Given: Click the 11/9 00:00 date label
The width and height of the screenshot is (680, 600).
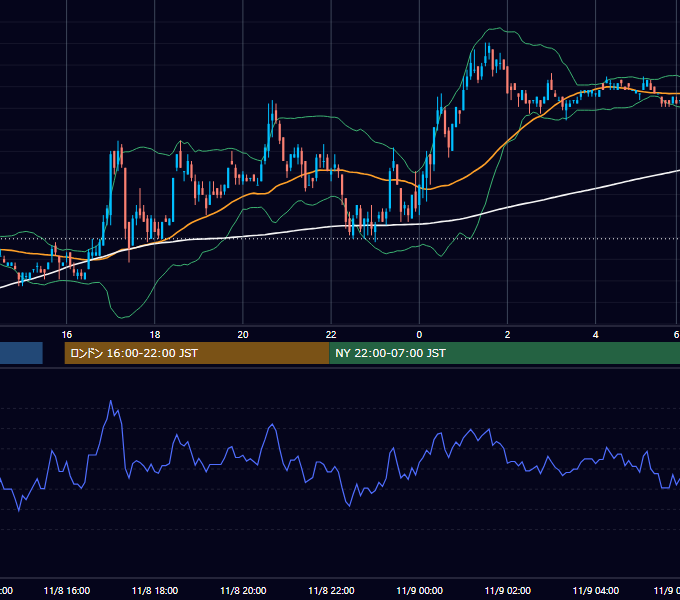Looking at the screenshot, I should pos(419,590).
